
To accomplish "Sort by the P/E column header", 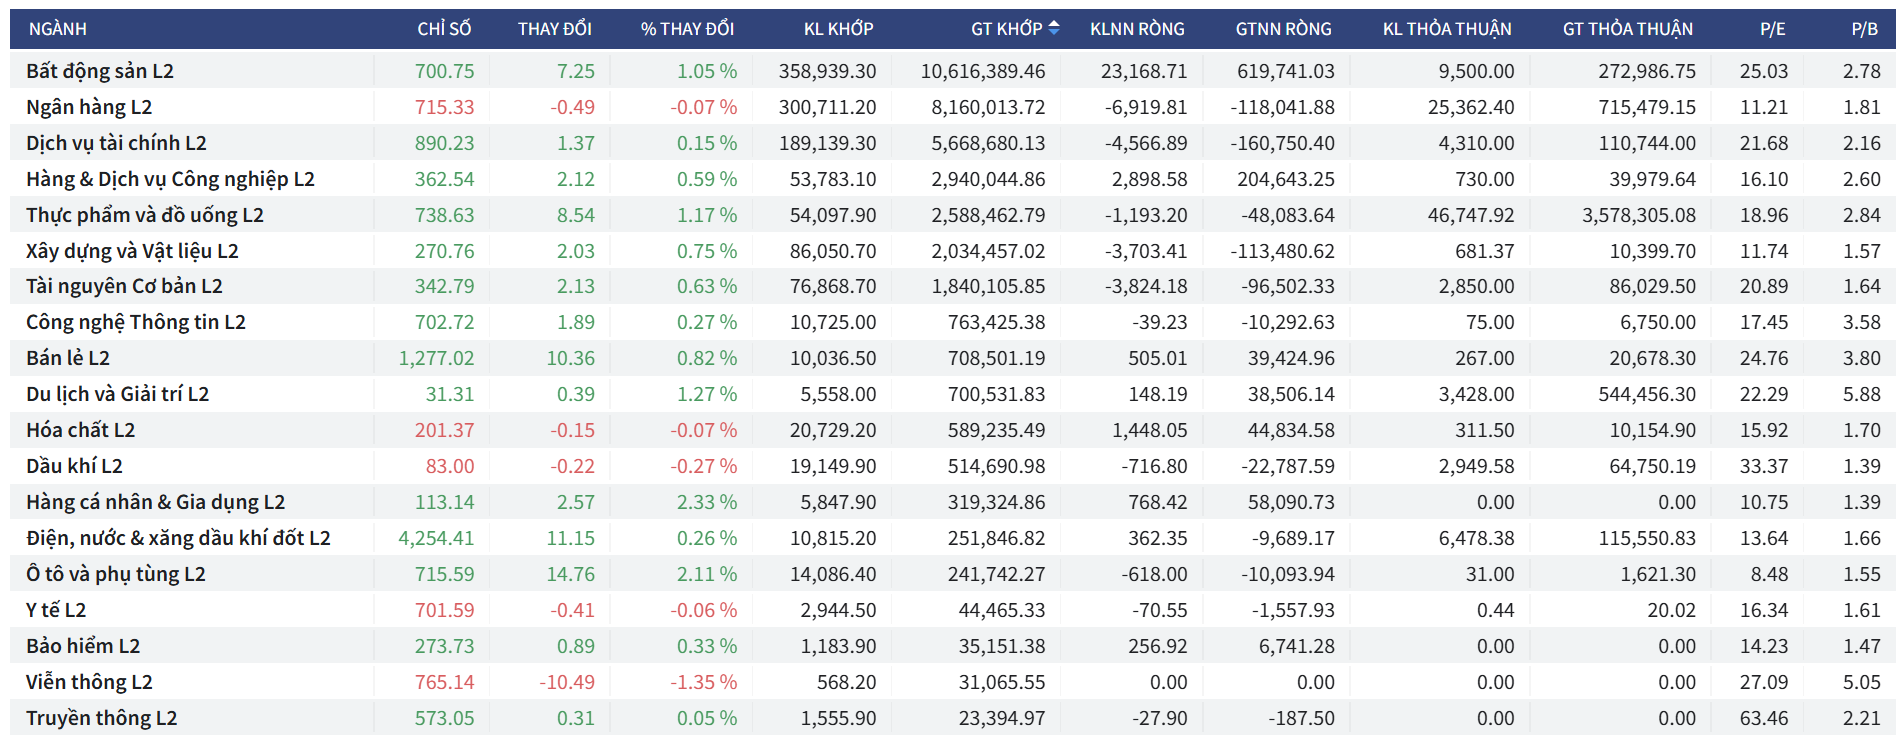I will pos(1772,29).
